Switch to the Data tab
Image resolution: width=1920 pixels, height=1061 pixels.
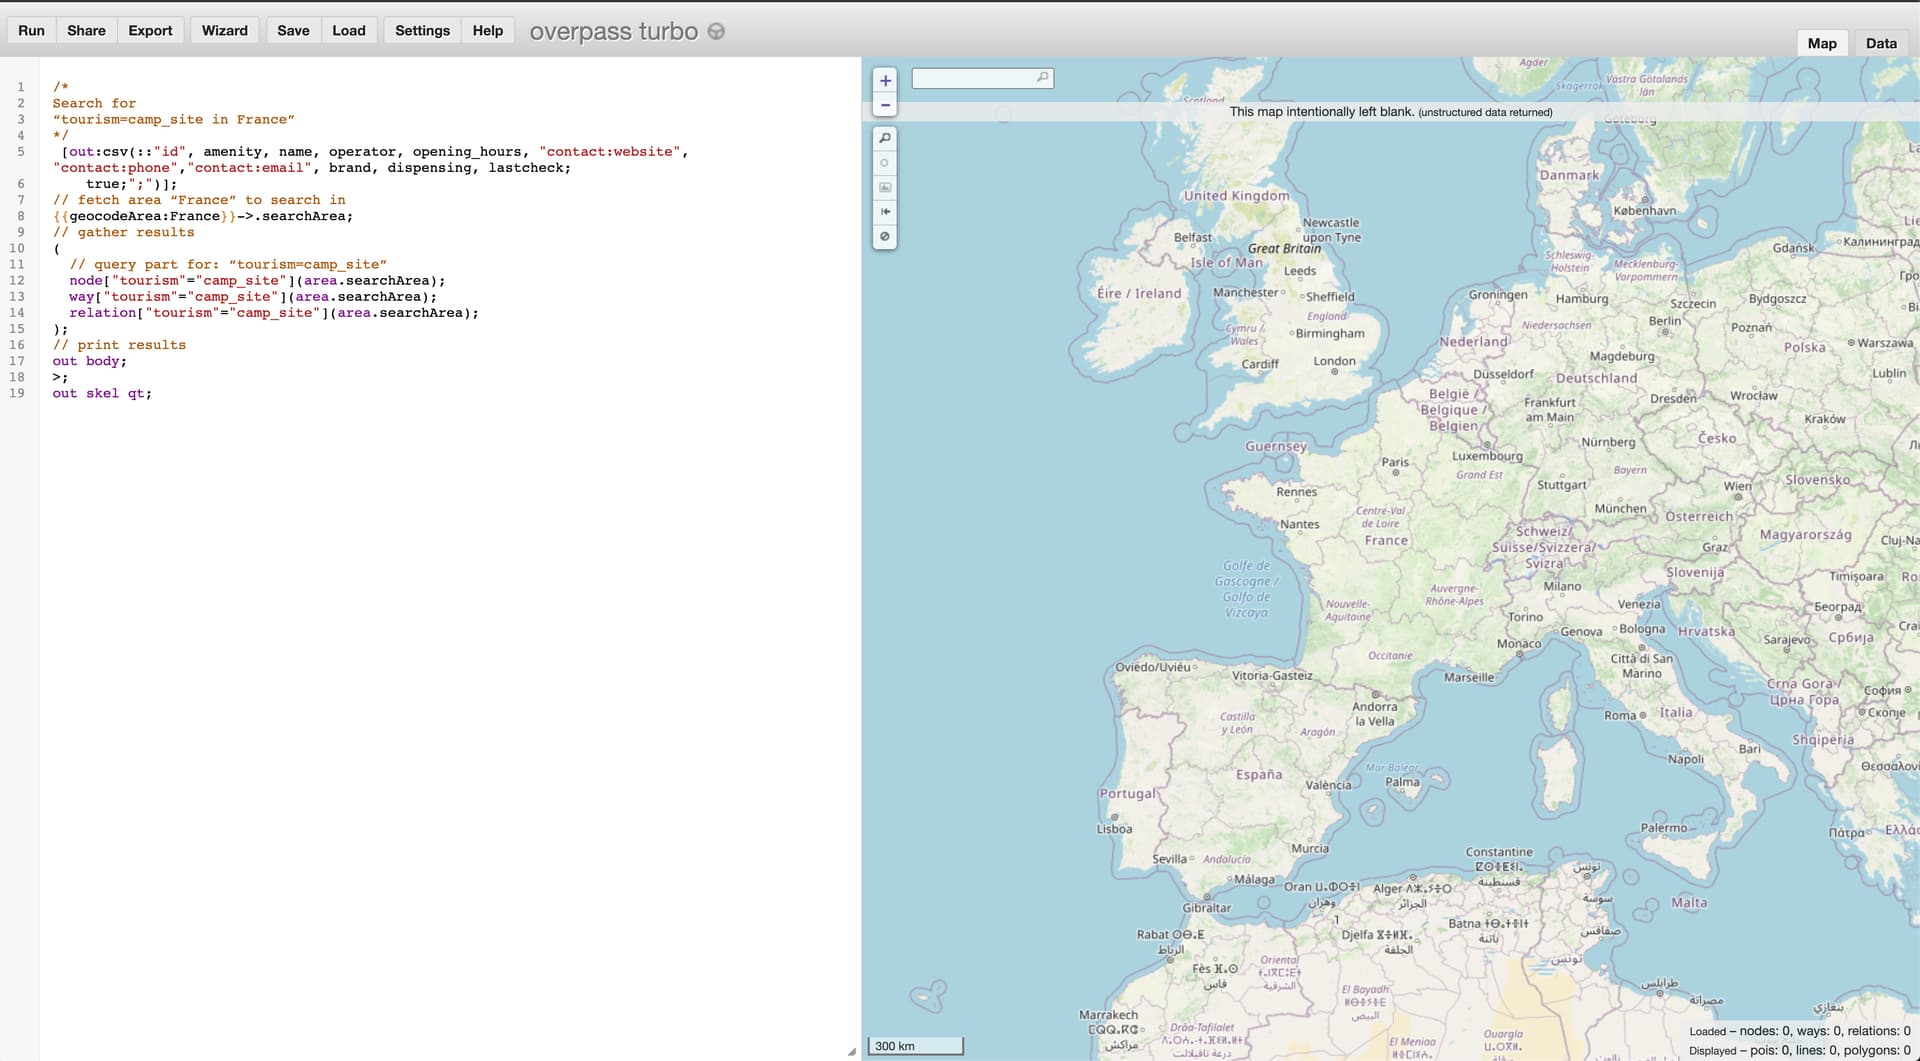point(1881,43)
